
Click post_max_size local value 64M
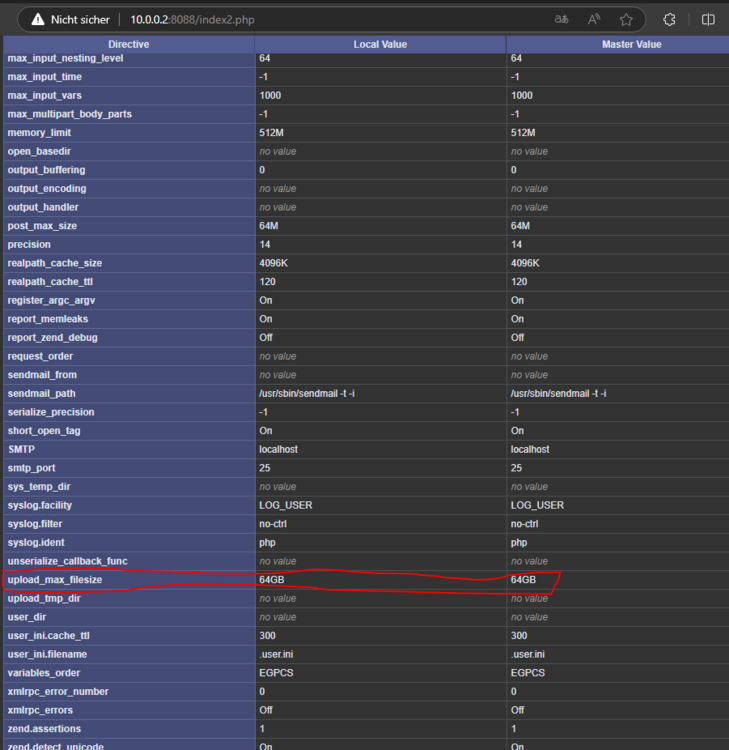(268, 226)
